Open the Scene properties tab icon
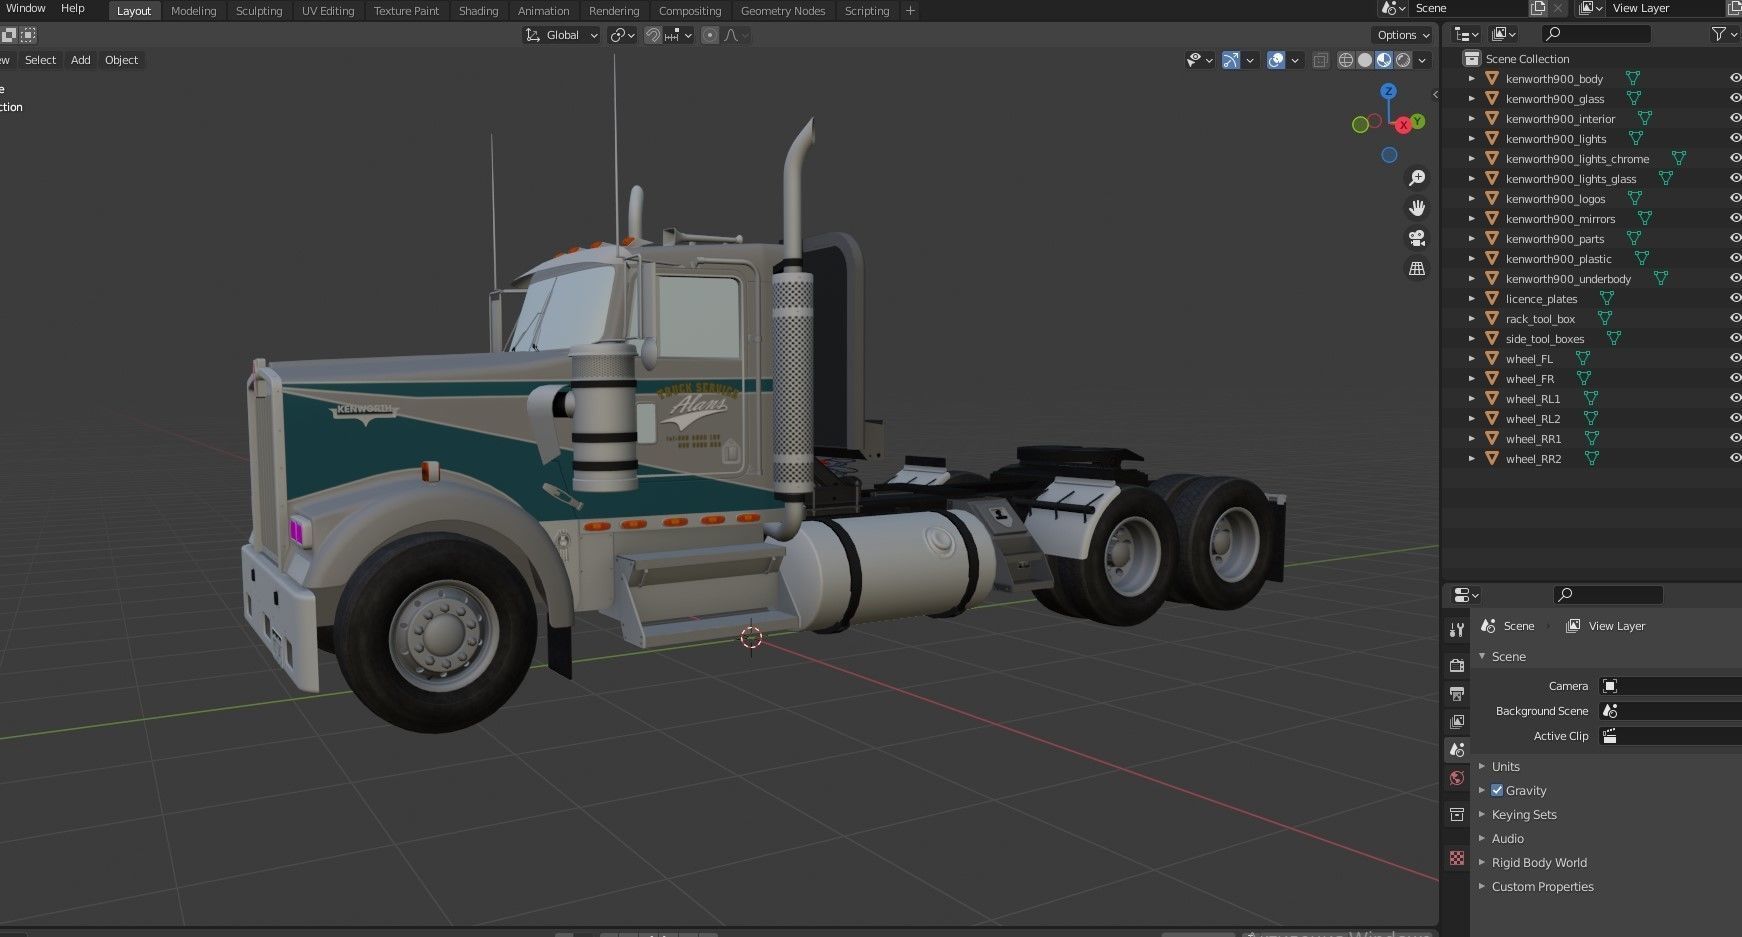This screenshot has width=1742, height=937. tap(1457, 749)
